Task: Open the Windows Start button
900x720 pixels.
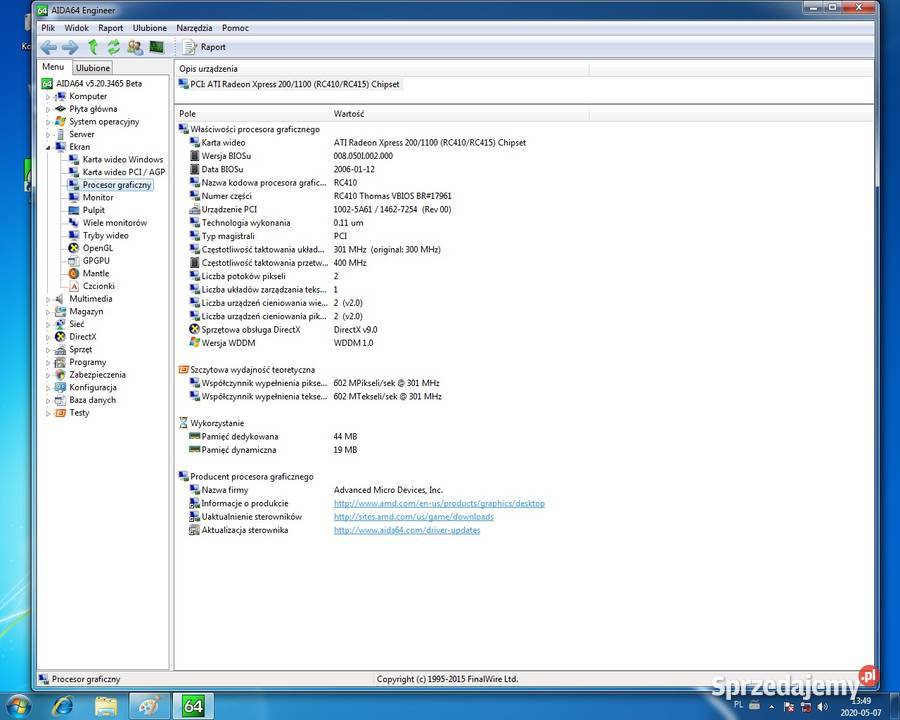Action: [18, 706]
